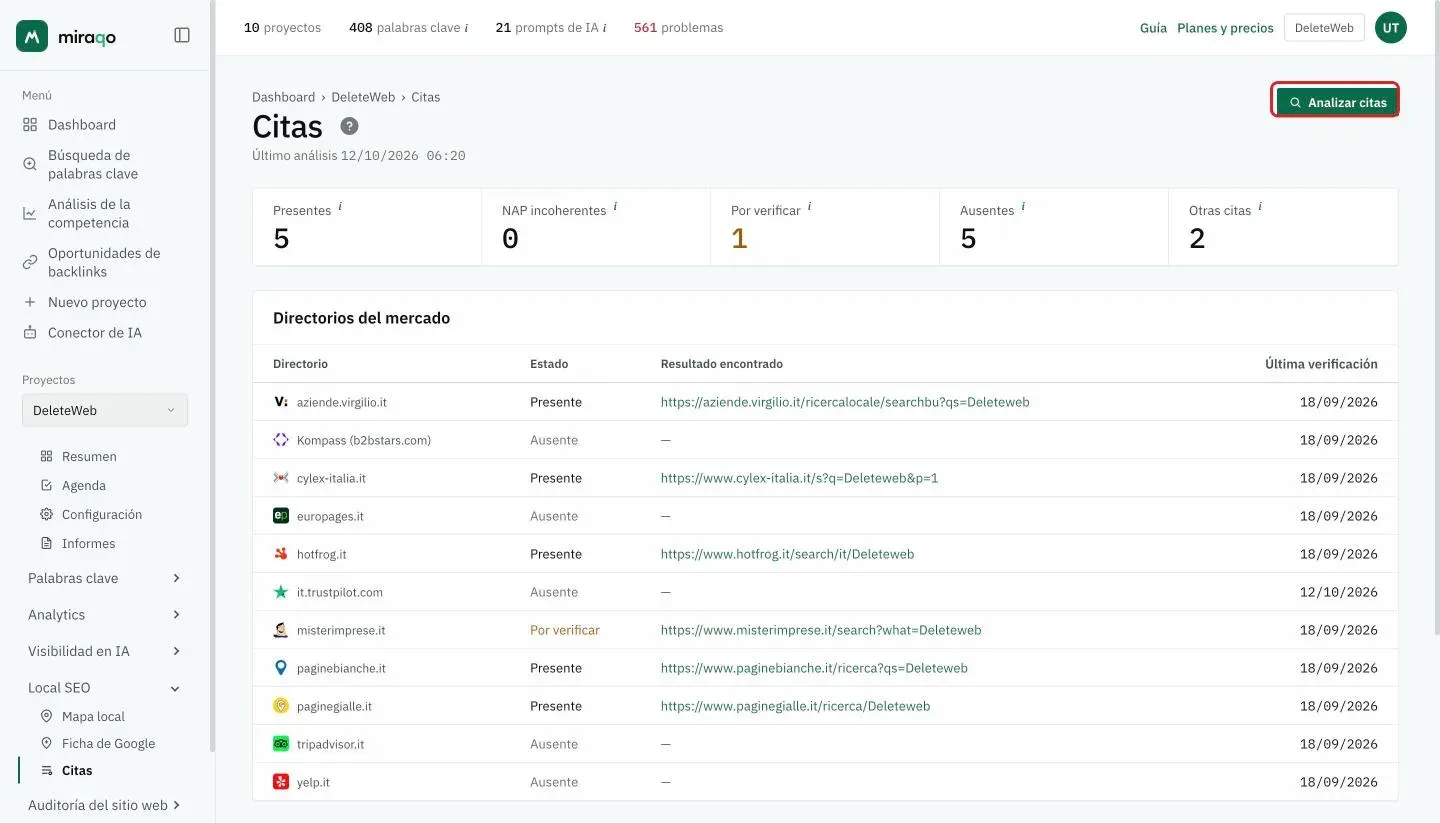Image resolution: width=1440 pixels, height=823 pixels.
Task: Select Mapa local under Local SEO
Action: point(93,716)
